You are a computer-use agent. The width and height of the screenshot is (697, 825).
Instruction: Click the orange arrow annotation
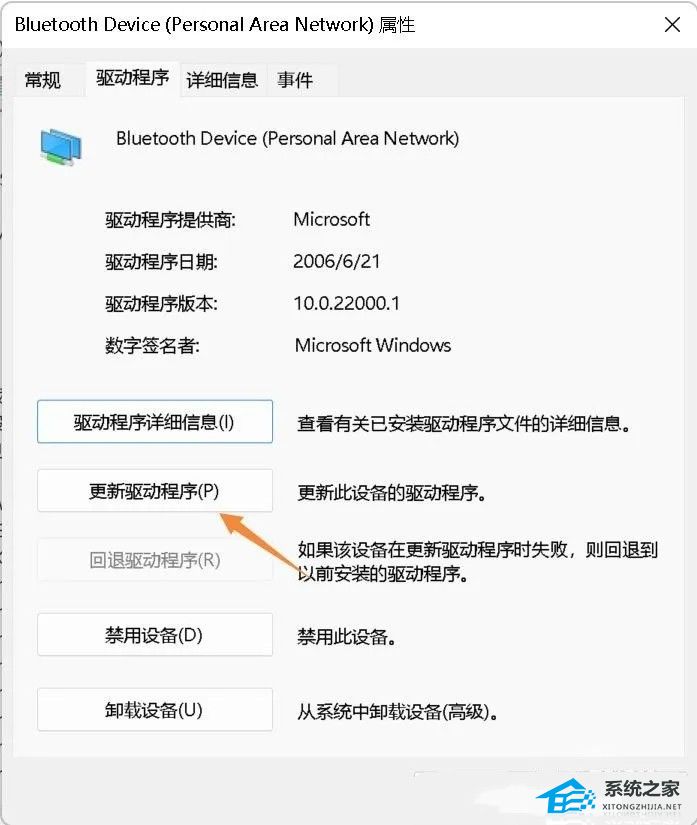click(261, 543)
